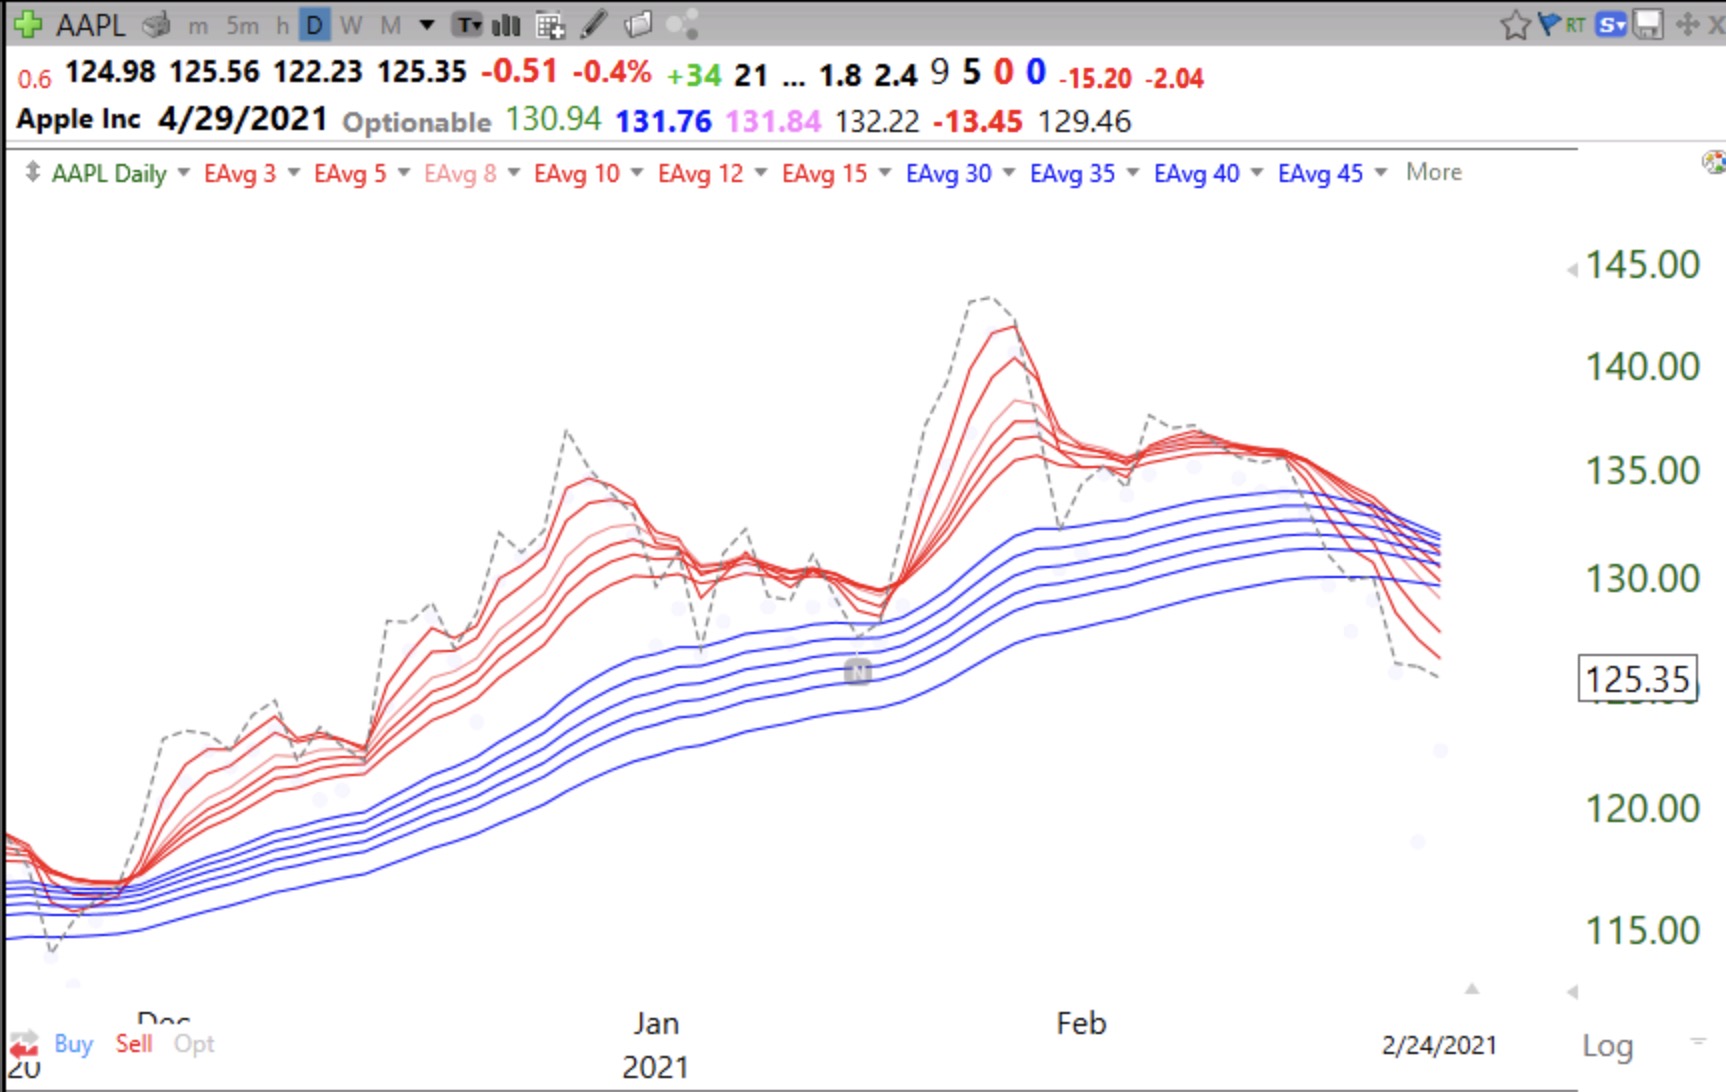The image size is (1726, 1092).
Task: Click the Apple Inc company name
Action: pyautogui.click(x=79, y=120)
